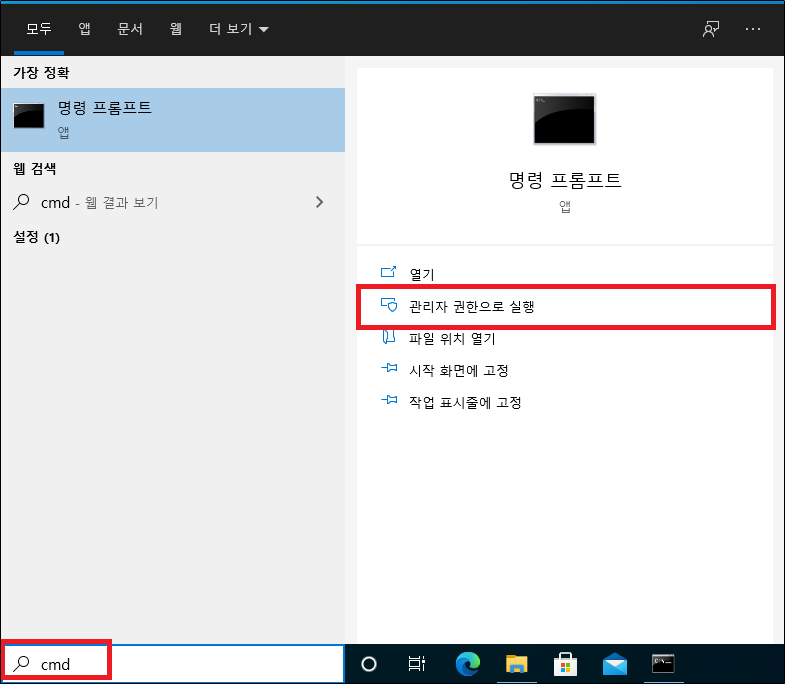Click the pin icon beside 시작 화면에 고정

click(389, 368)
